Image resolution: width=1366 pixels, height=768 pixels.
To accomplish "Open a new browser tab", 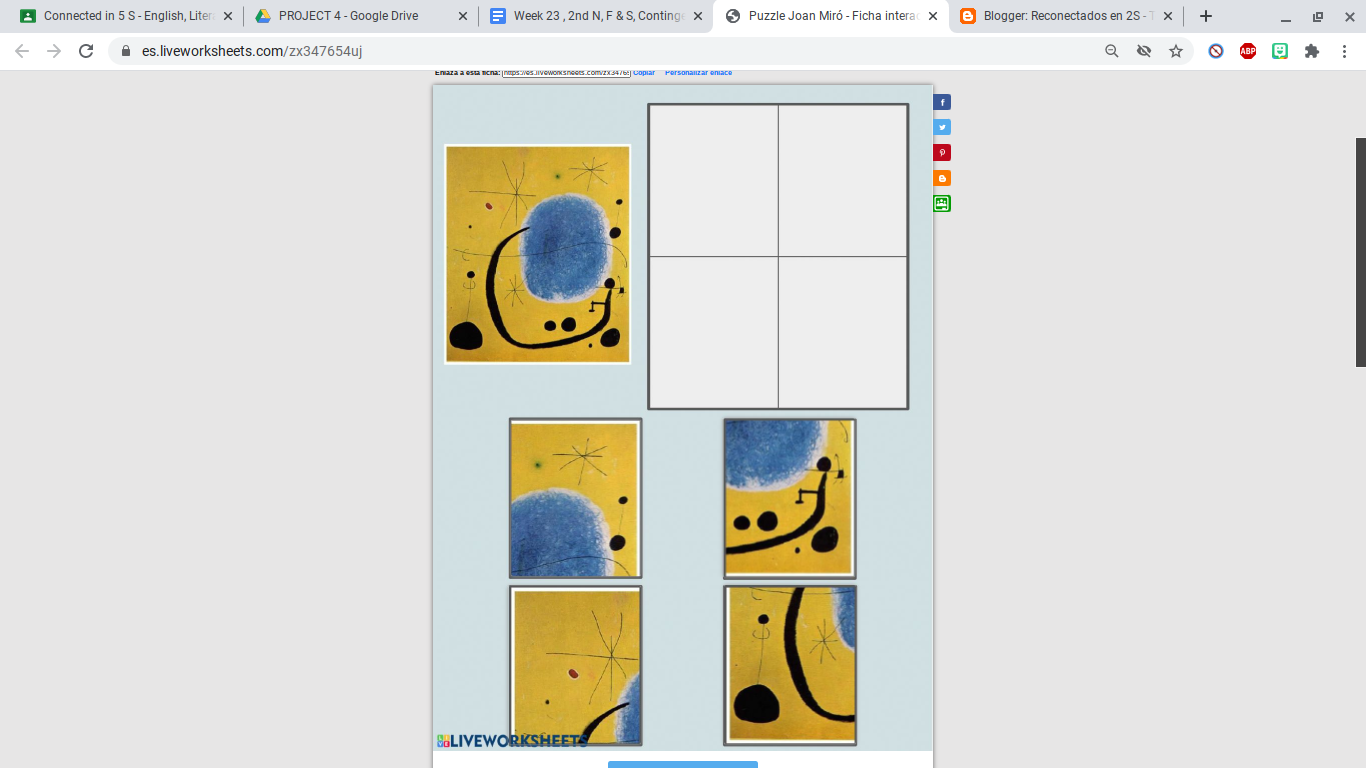I will [1206, 16].
